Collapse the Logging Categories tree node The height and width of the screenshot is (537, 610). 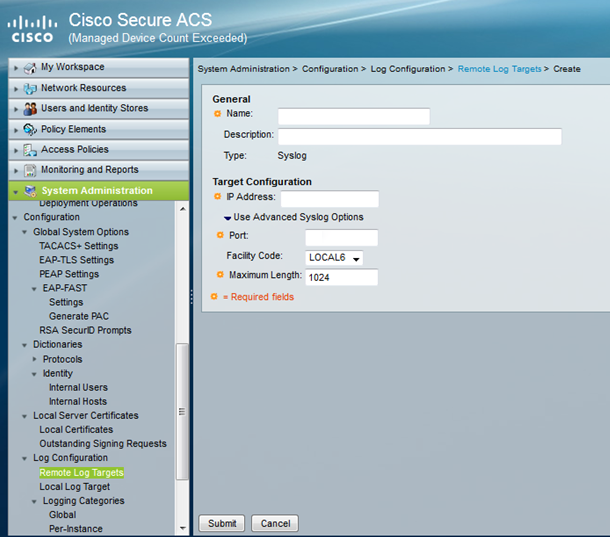(34, 502)
